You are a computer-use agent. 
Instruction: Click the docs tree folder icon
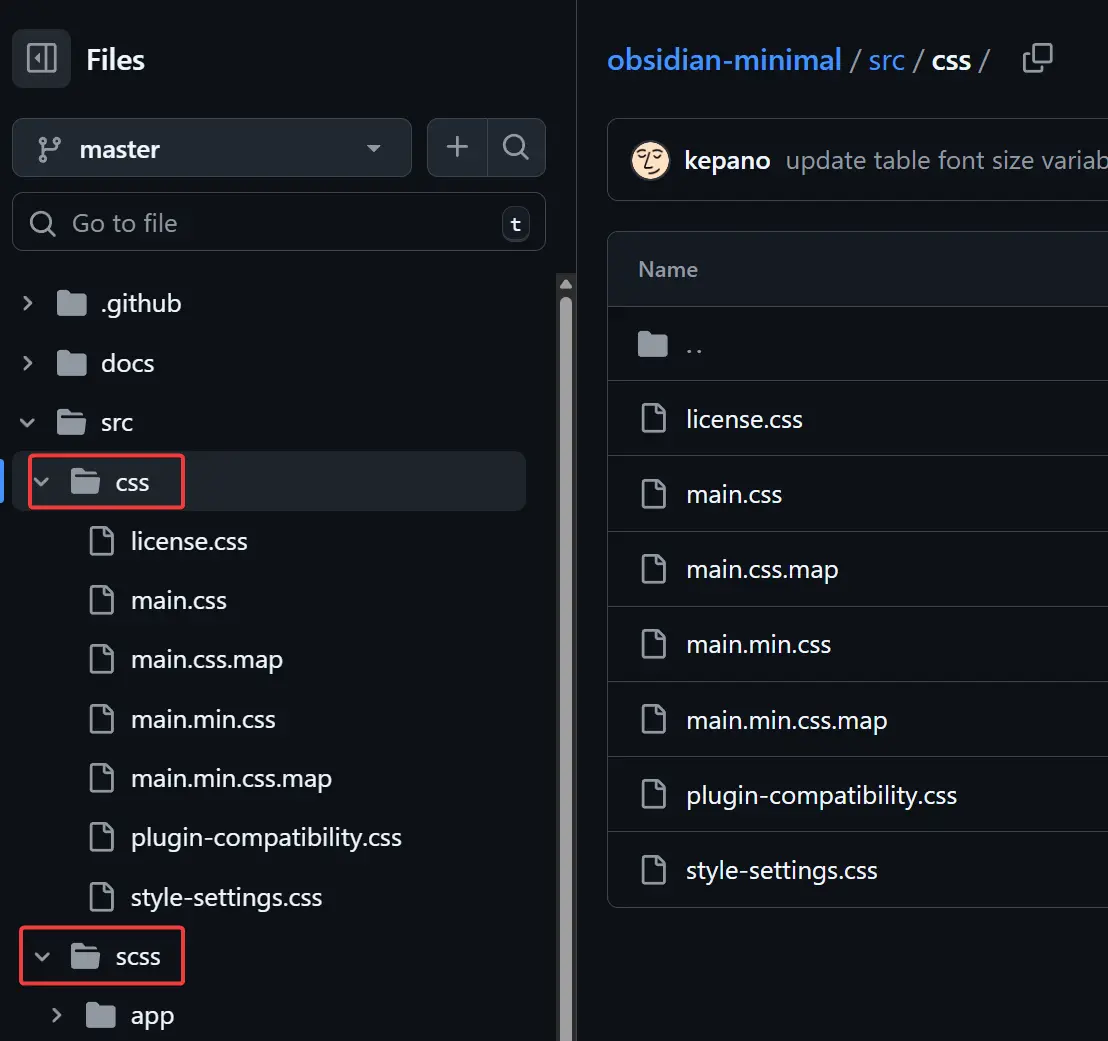pos(71,363)
